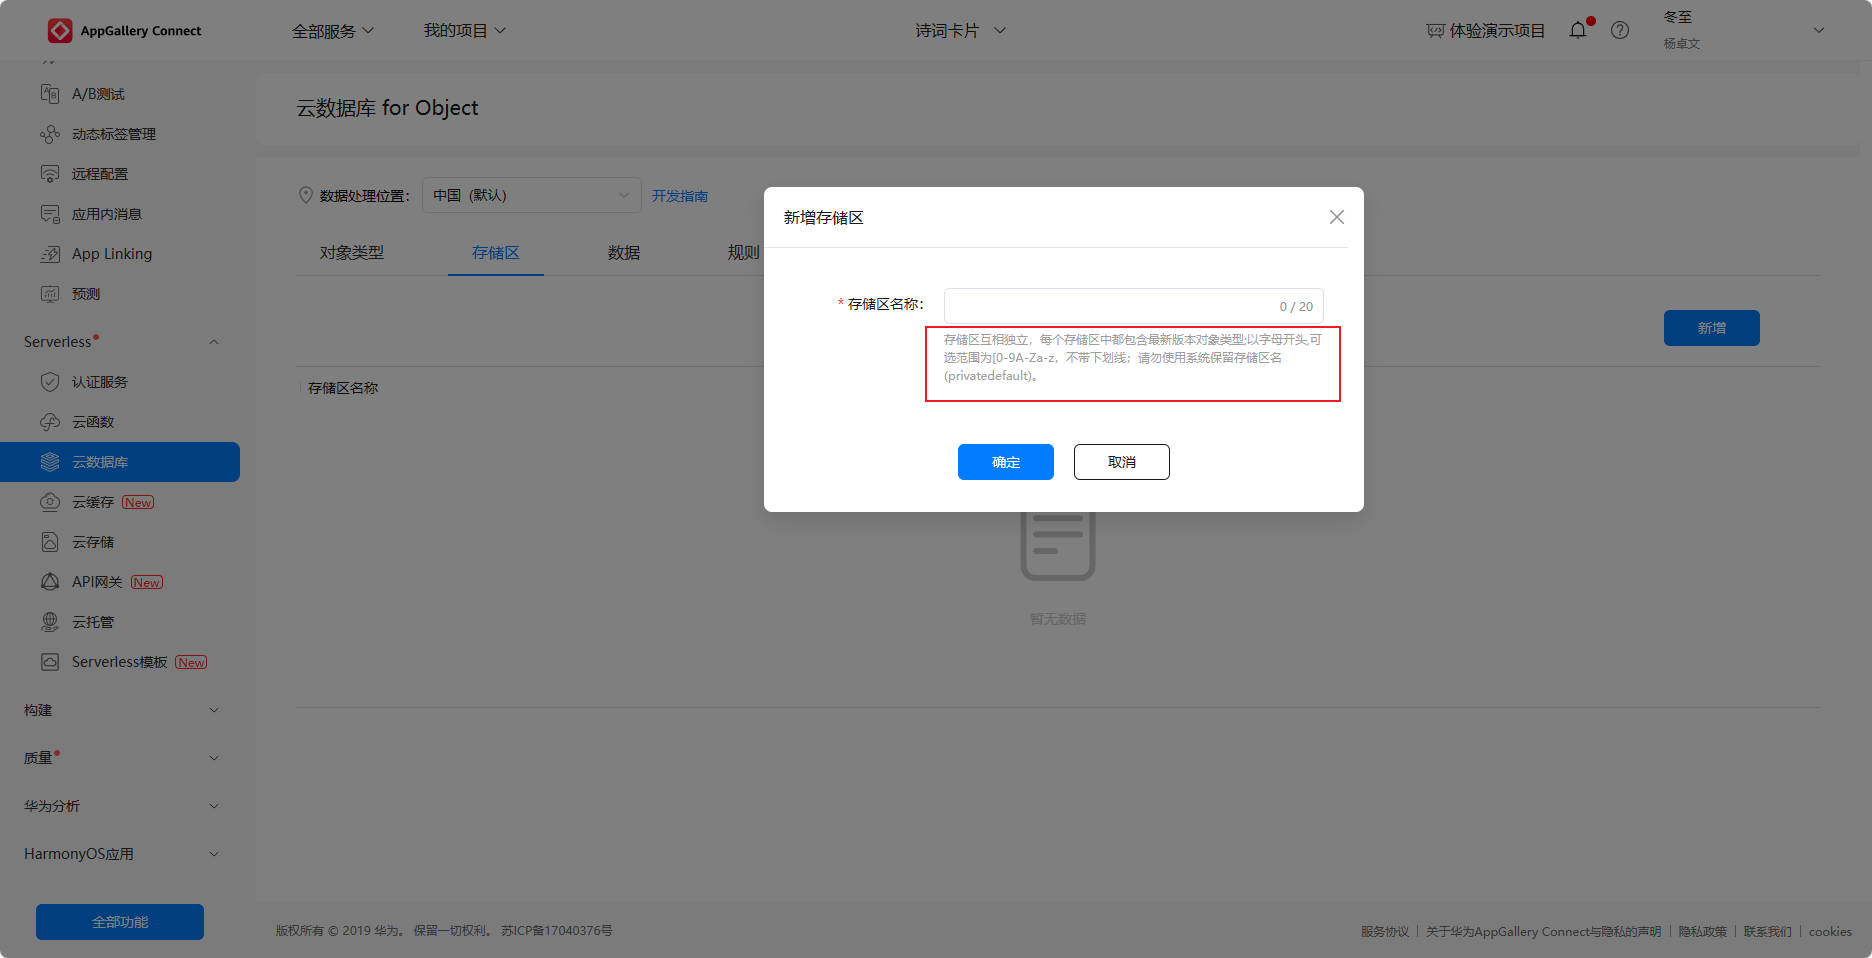Click the 存储区名称 table column header
1872x958 pixels.
[343, 388]
